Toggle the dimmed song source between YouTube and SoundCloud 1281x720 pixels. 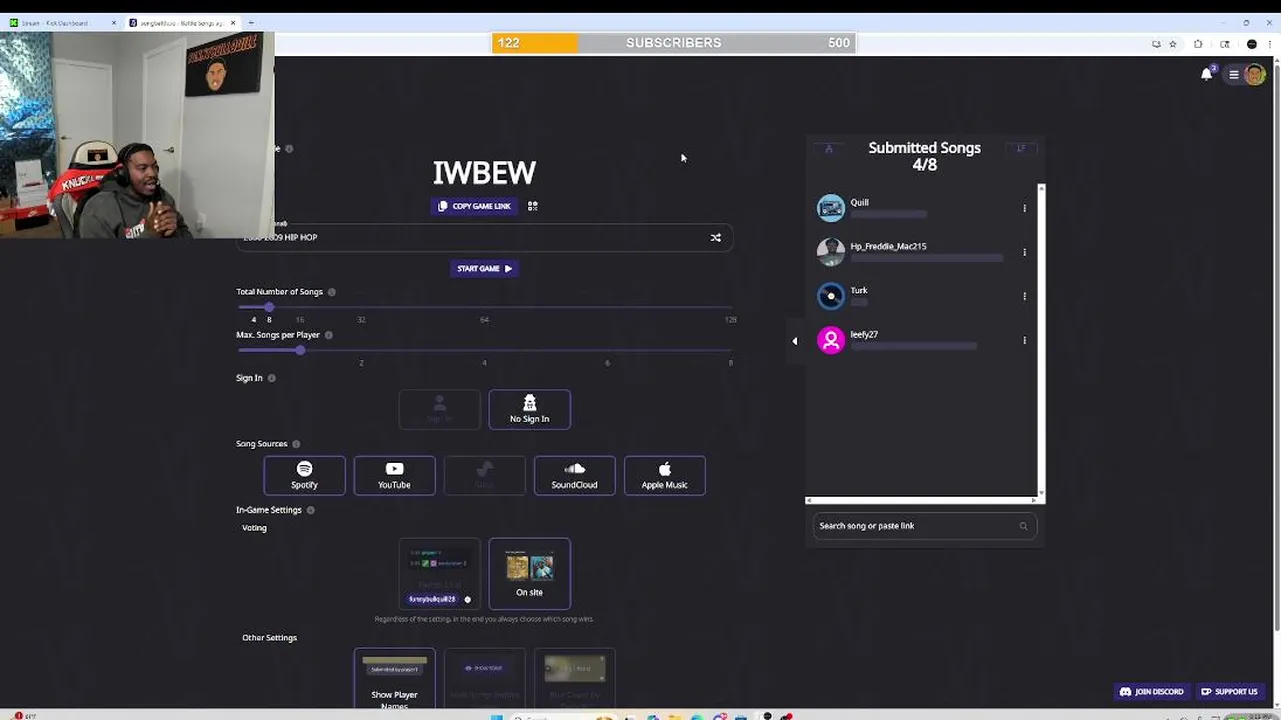[484, 475]
